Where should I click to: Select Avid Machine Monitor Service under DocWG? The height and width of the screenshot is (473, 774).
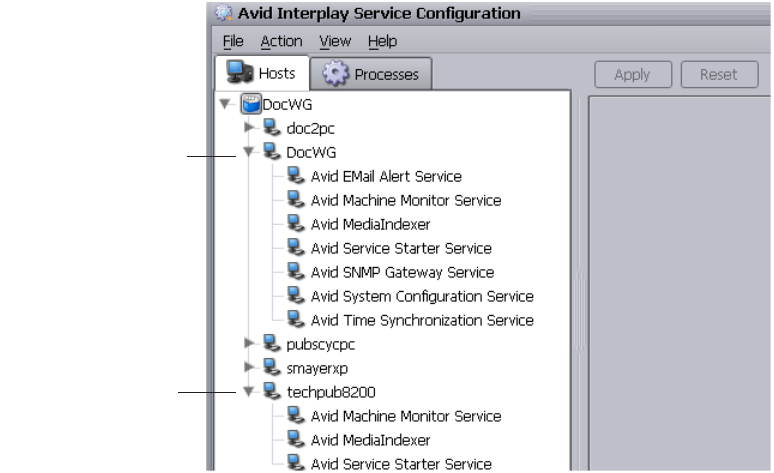(406, 200)
